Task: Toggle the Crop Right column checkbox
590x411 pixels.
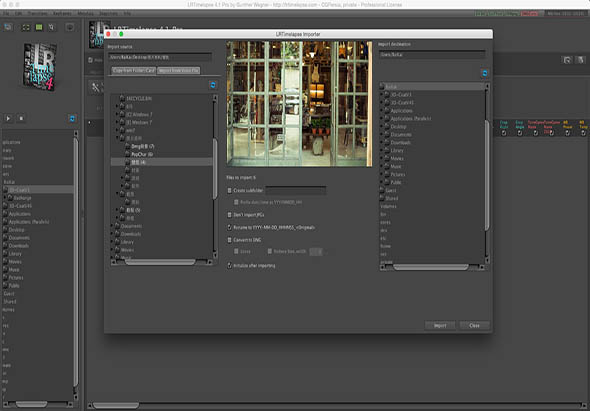Action: (x=504, y=133)
